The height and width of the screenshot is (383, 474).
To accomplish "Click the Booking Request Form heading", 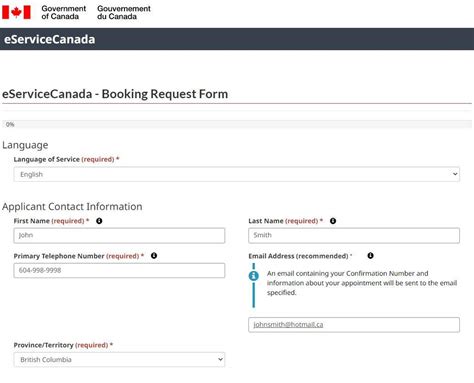I will 115,94.
